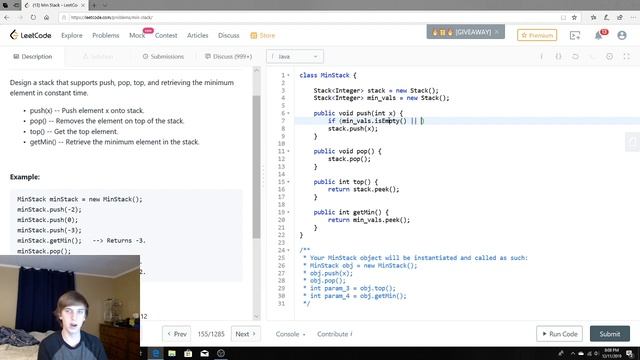Open the Contest menu item
This screenshot has width=640, height=360.
point(166,36)
